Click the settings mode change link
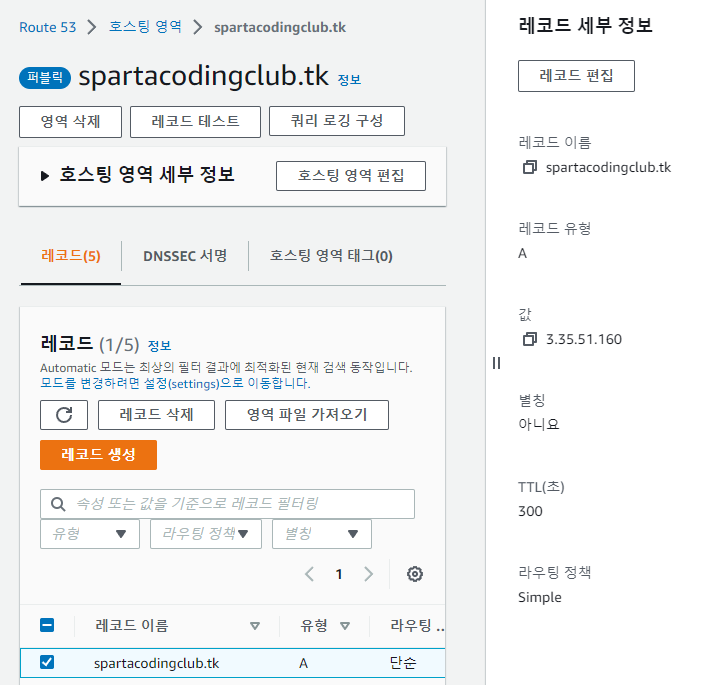The width and height of the screenshot is (722, 685). tap(175, 383)
